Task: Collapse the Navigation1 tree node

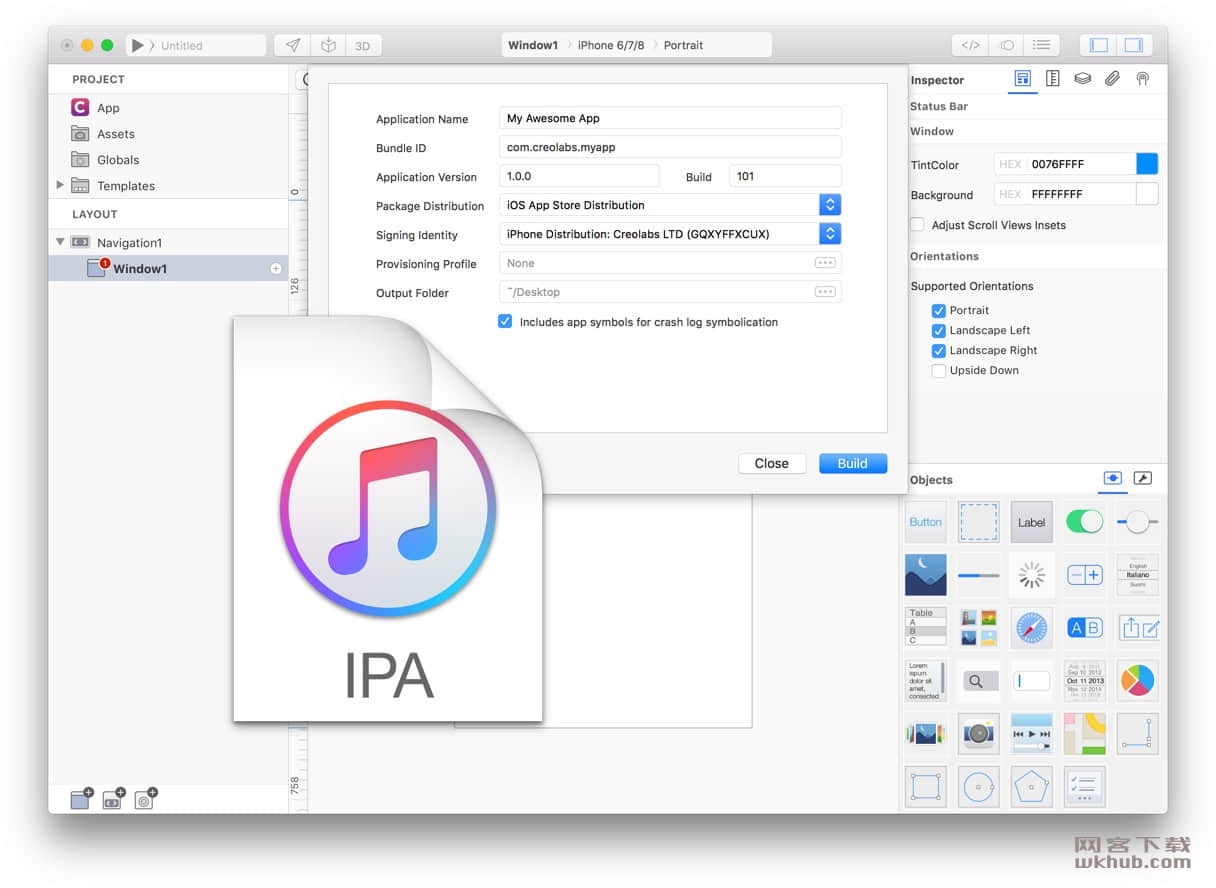Action: pos(60,242)
